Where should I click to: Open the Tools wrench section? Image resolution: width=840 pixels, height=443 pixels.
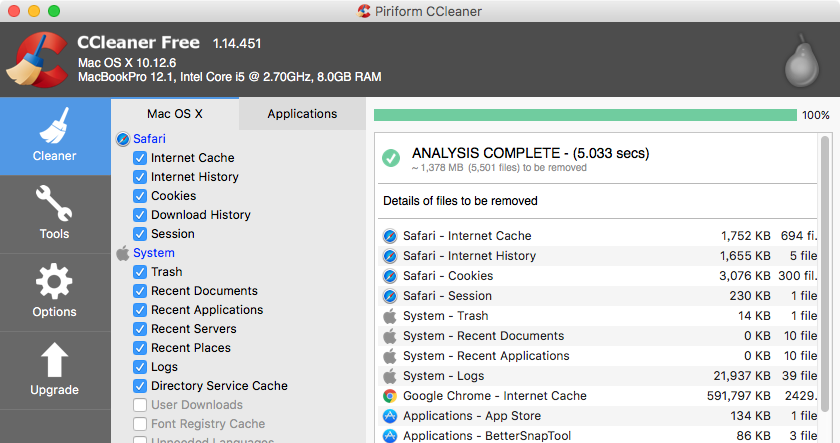pyautogui.click(x=55, y=214)
